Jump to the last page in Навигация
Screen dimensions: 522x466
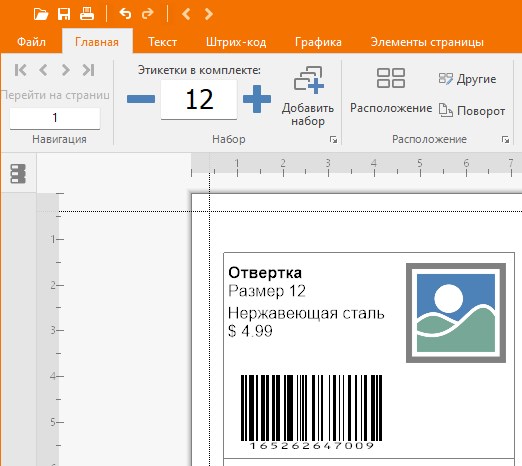point(88,70)
